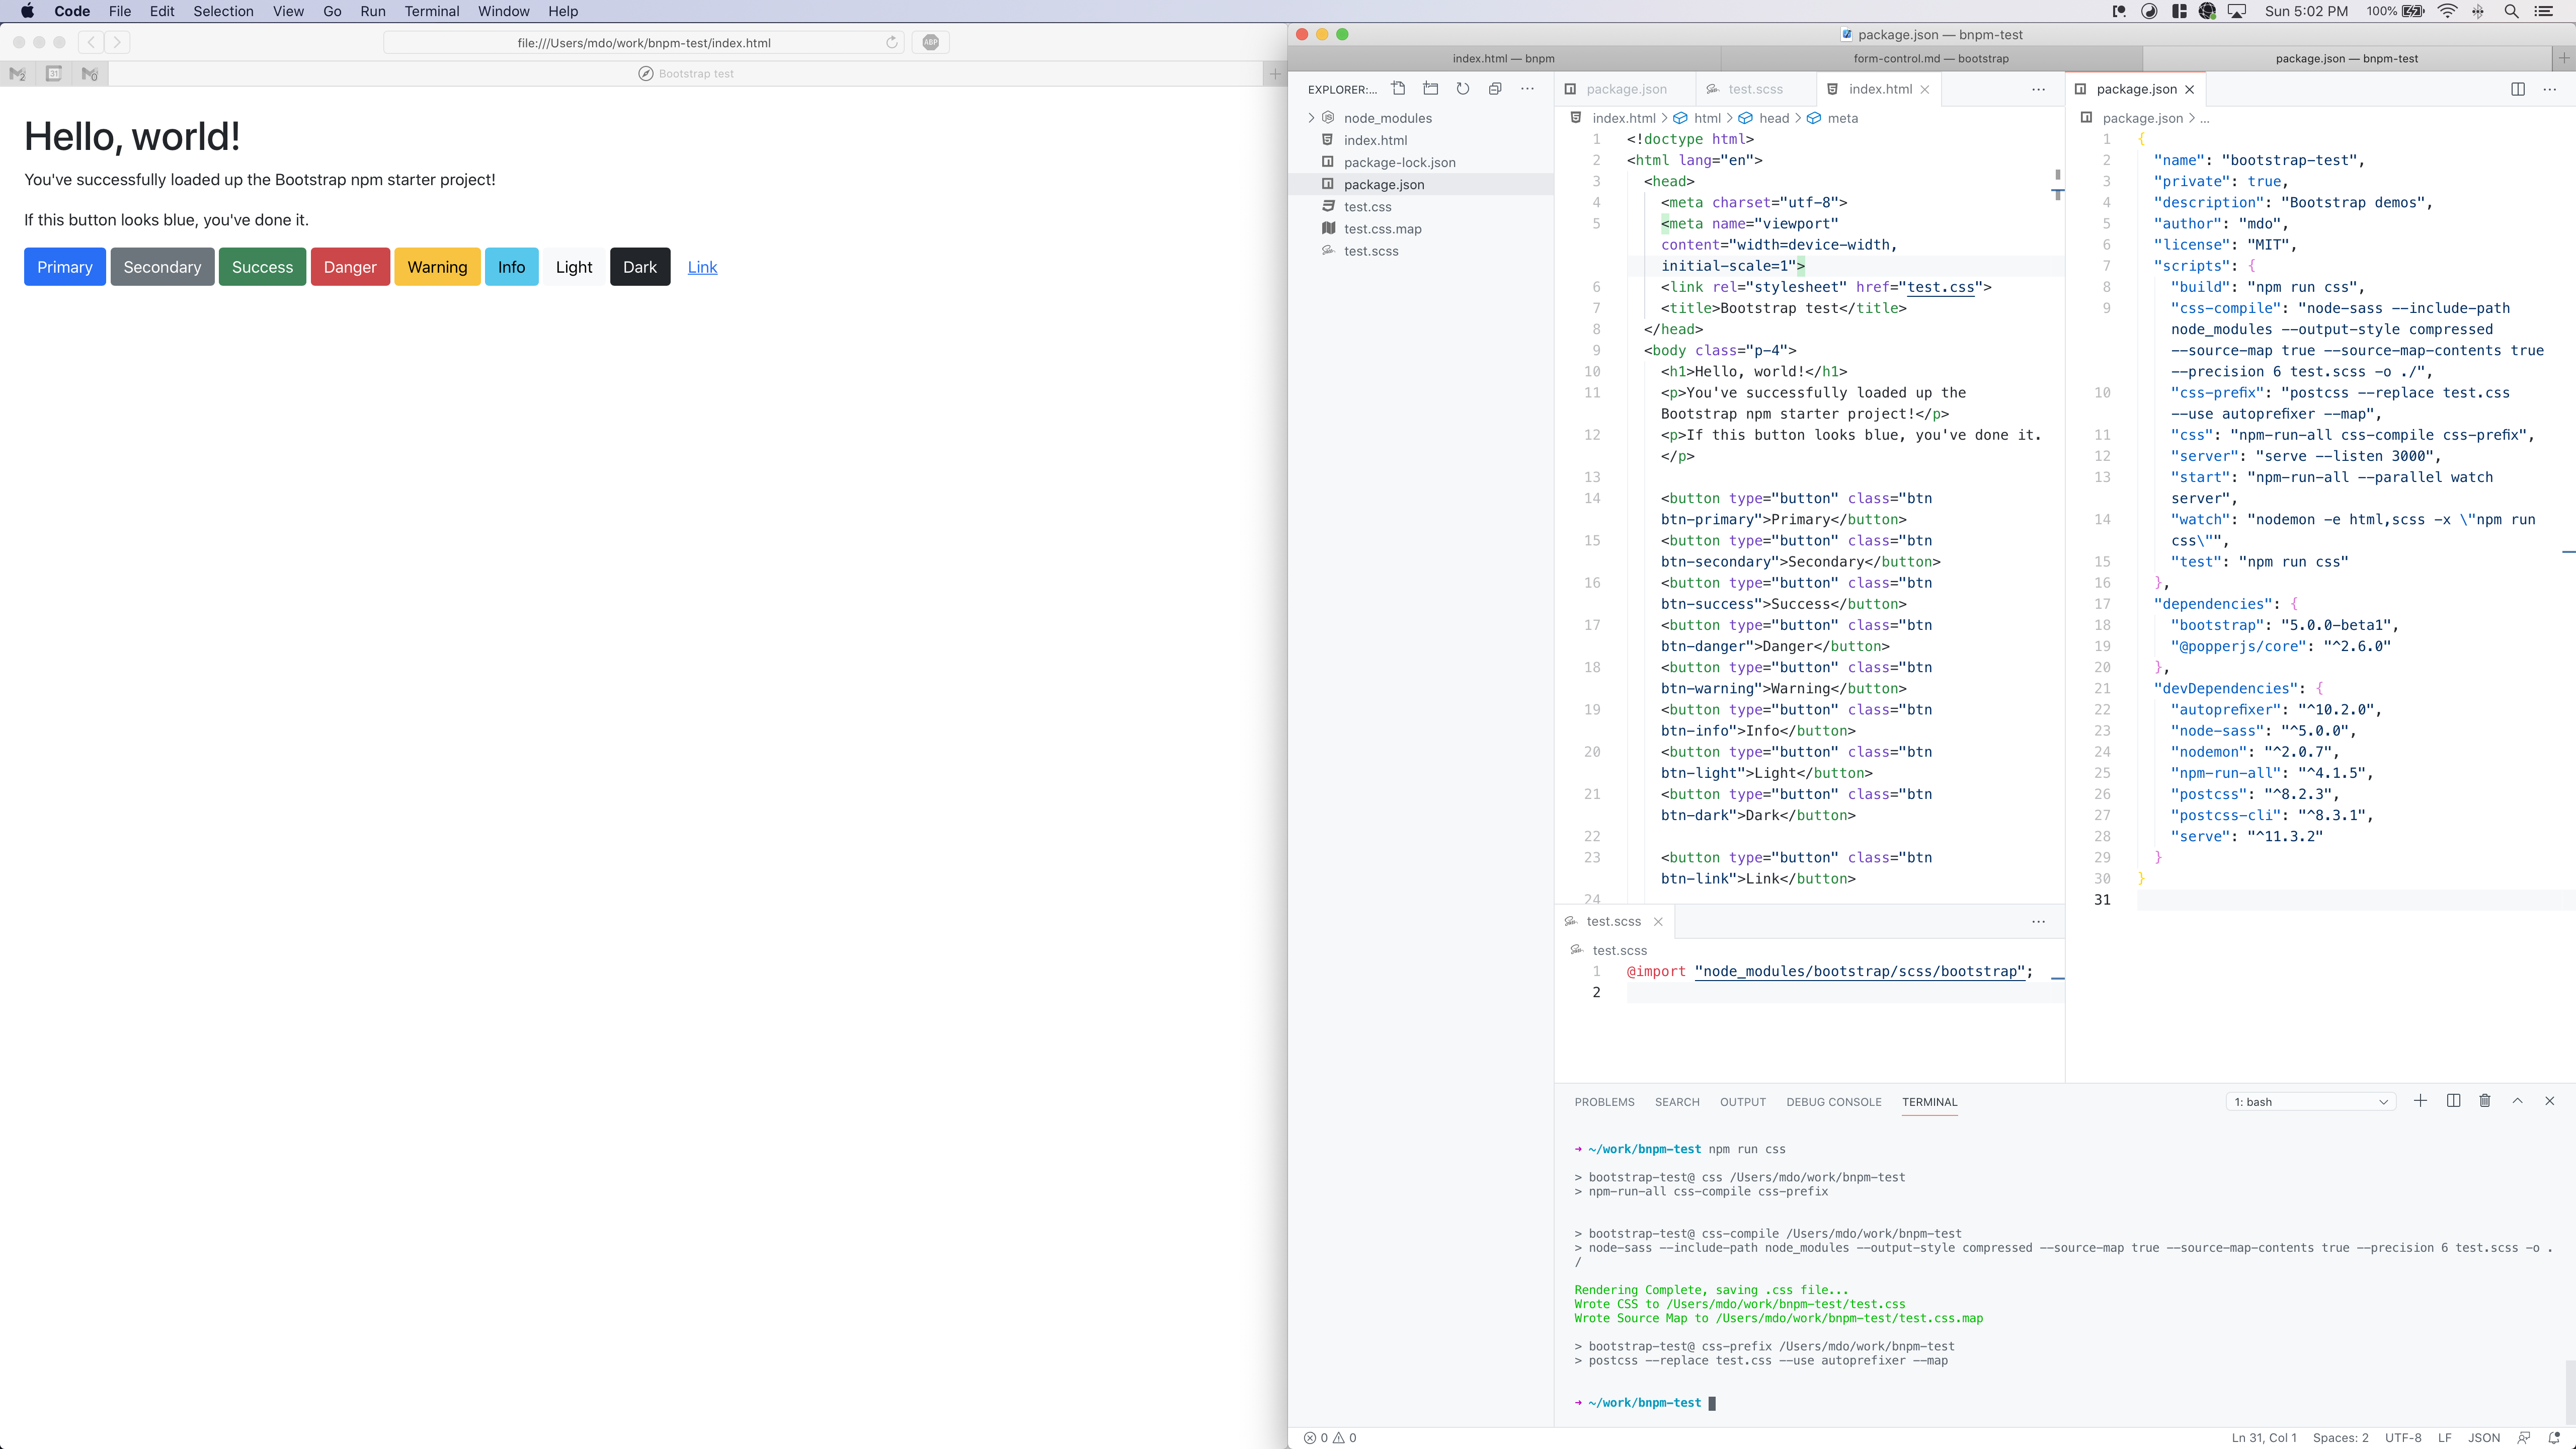
Task: Open Spotlight search from the menu bar
Action: click(x=2511, y=11)
